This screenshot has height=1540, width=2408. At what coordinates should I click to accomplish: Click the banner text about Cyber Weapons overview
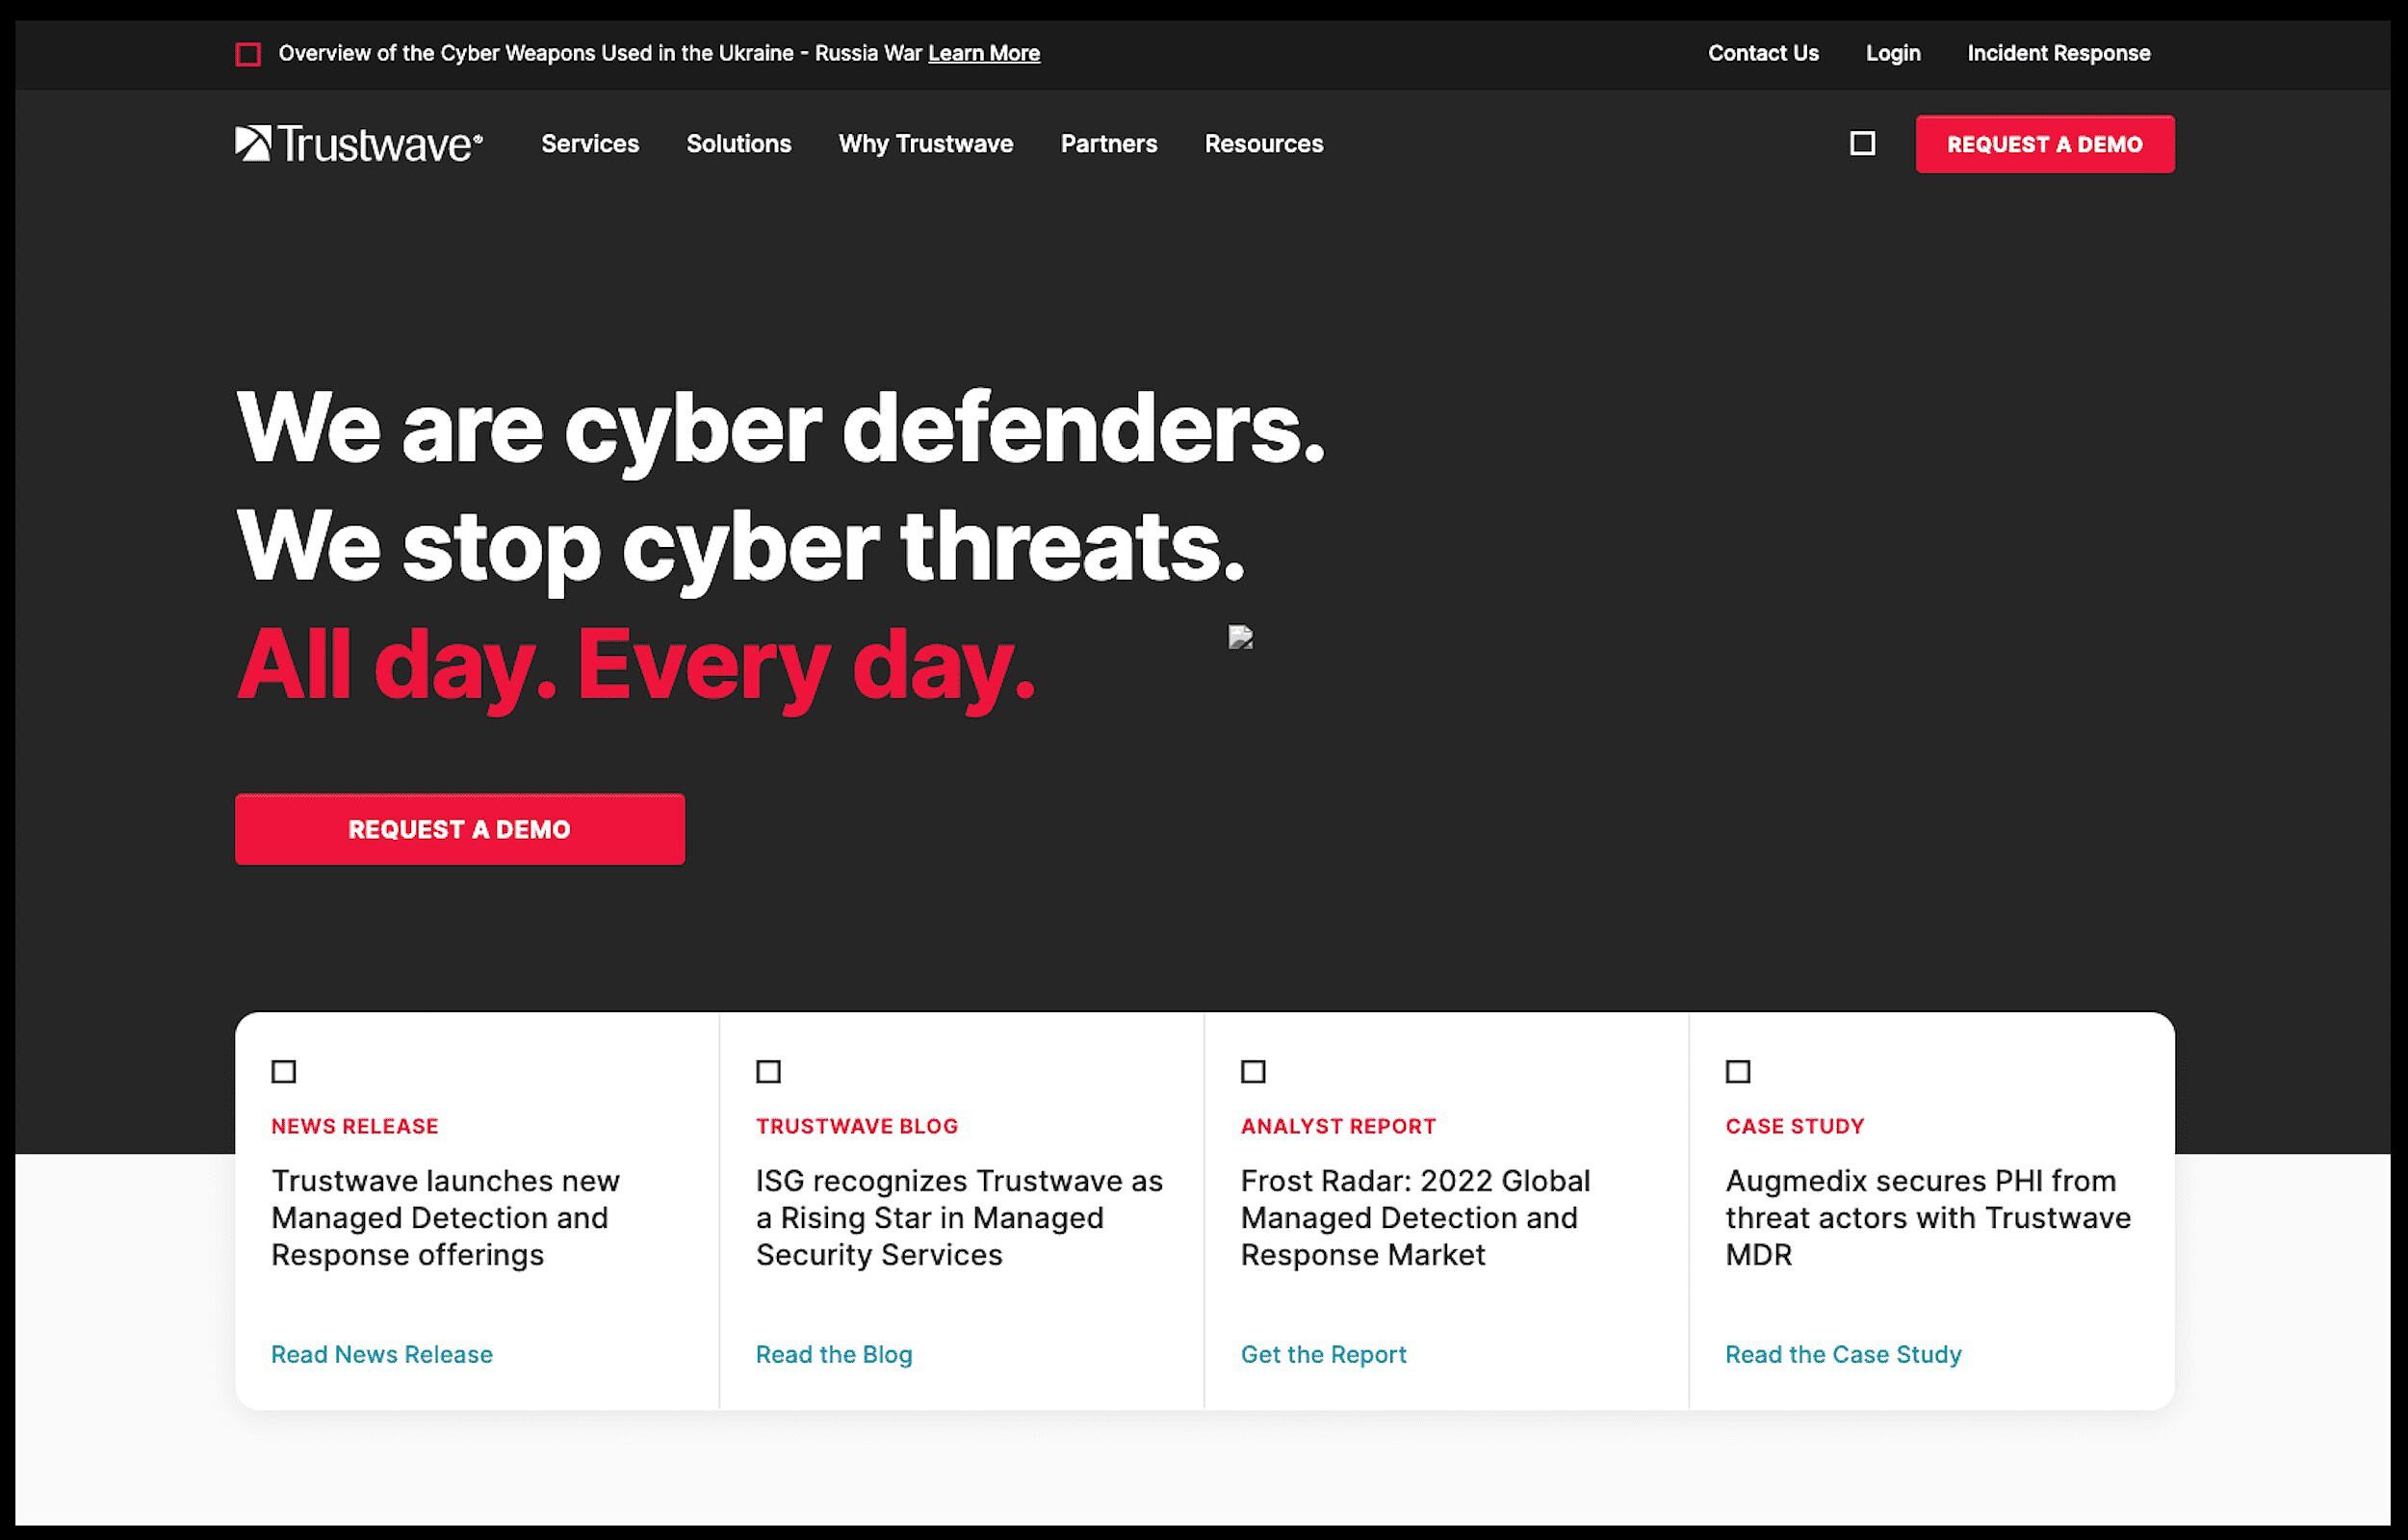[600, 53]
